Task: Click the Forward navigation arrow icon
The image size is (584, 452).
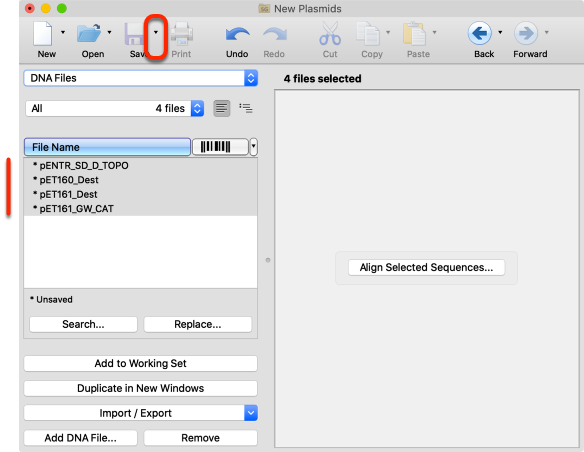Action: point(526,33)
